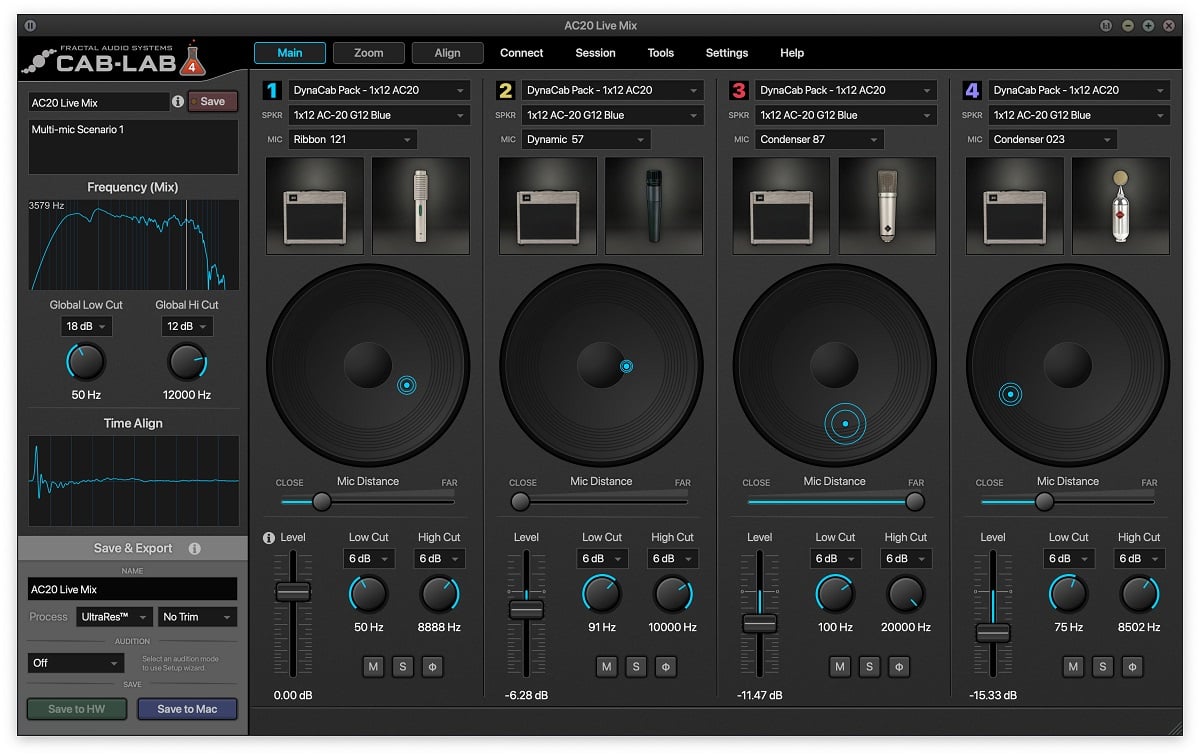
Task: Click the Global Low Cut 50 Hz knob
Action: pos(86,362)
